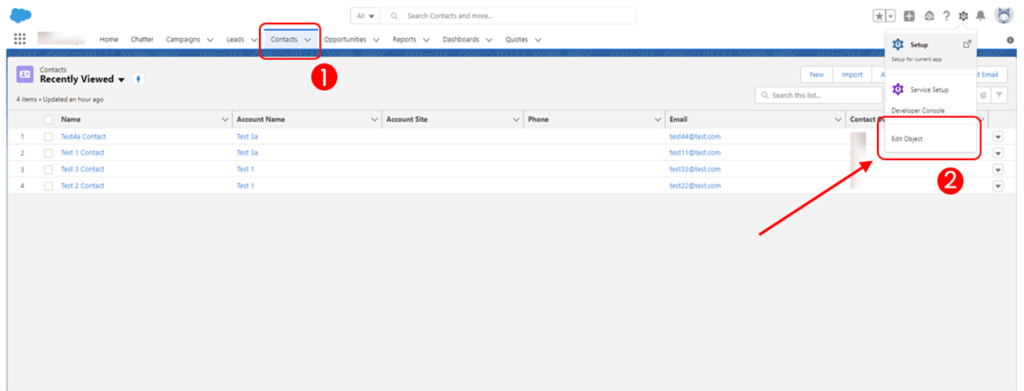1024x391 pixels.
Task: Open row actions for Test 2 Contact
Action: pyautogui.click(x=998, y=186)
